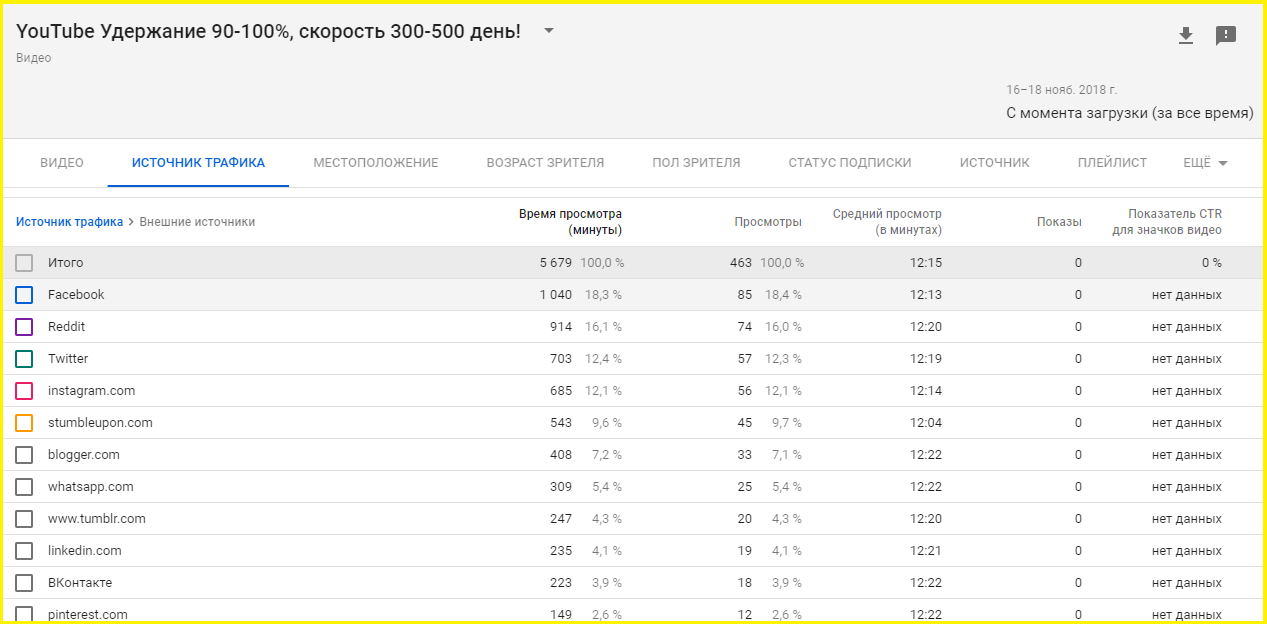Click the video title 'YouTube Удержание 90-100%'
The height and width of the screenshot is (624, 1267).
point(268,32)
